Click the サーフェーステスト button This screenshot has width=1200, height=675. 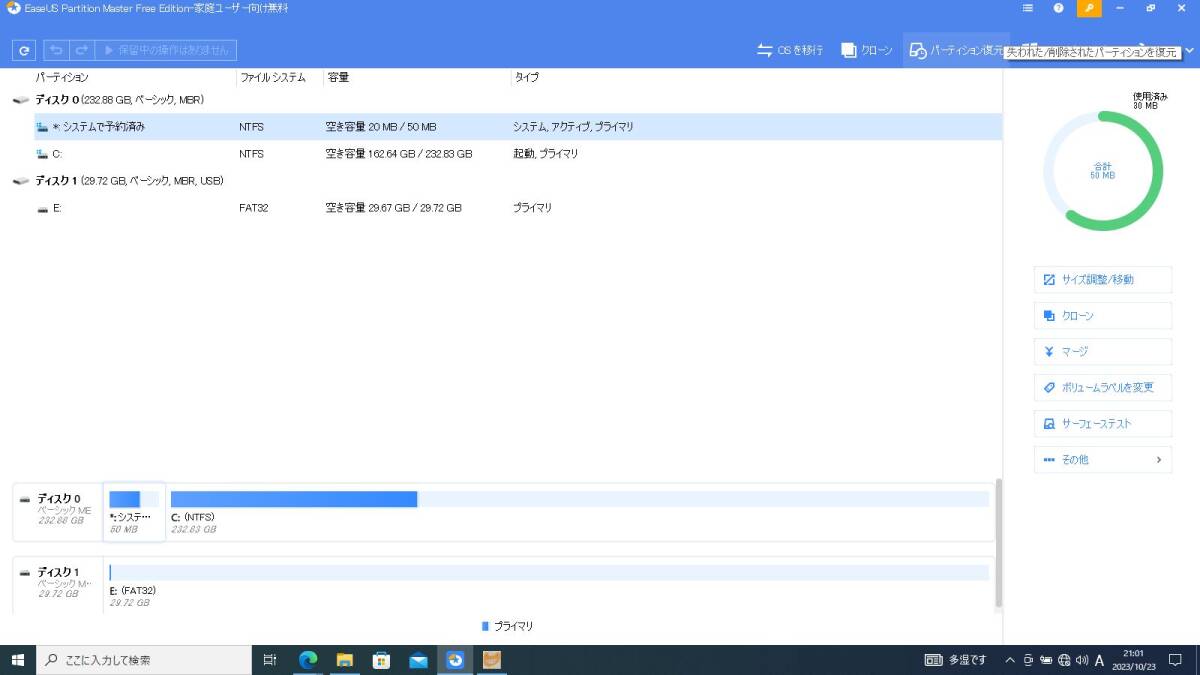coord(1103,424)
